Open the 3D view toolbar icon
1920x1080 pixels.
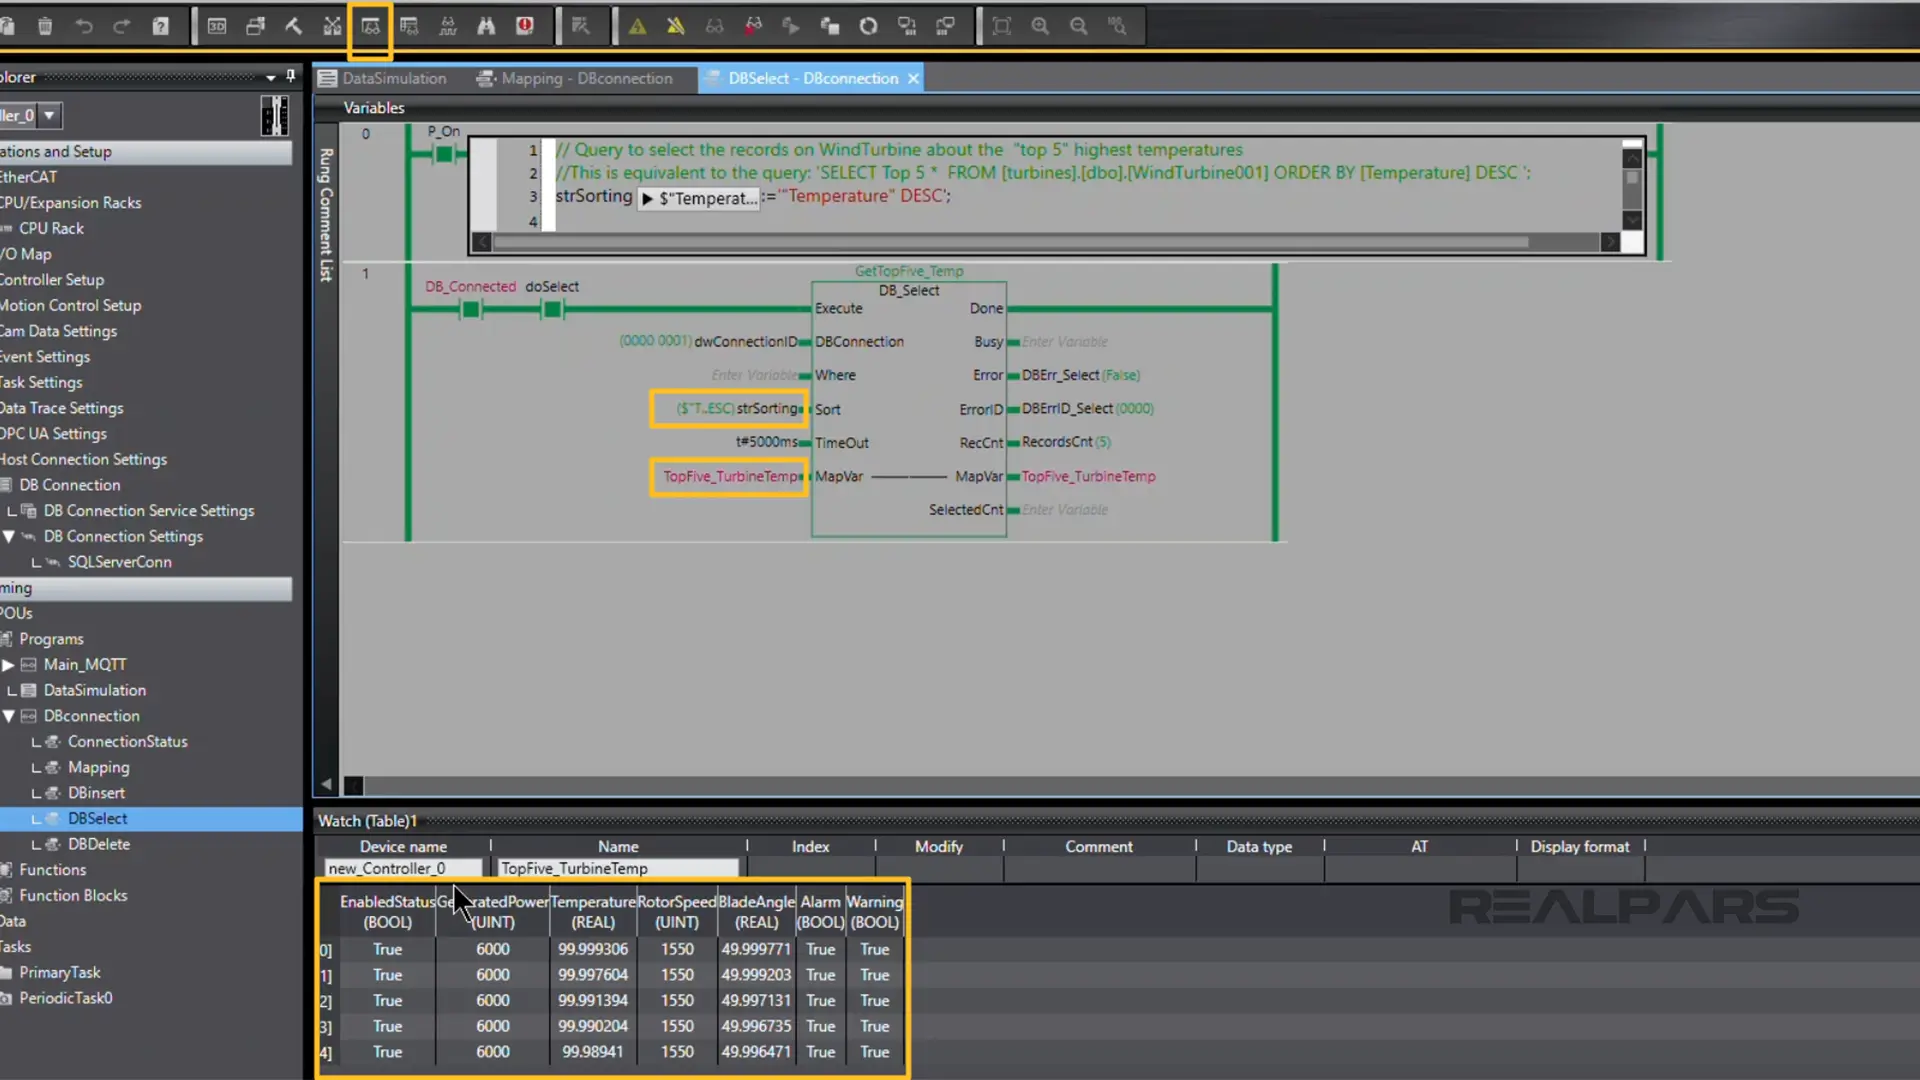(217, 27)
